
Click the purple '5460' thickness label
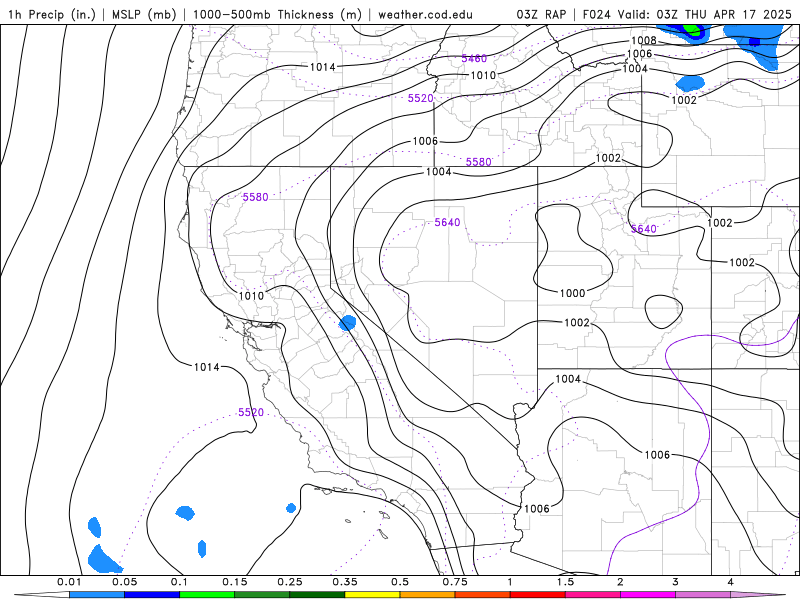pyautogui.click(x=474, y=59)
